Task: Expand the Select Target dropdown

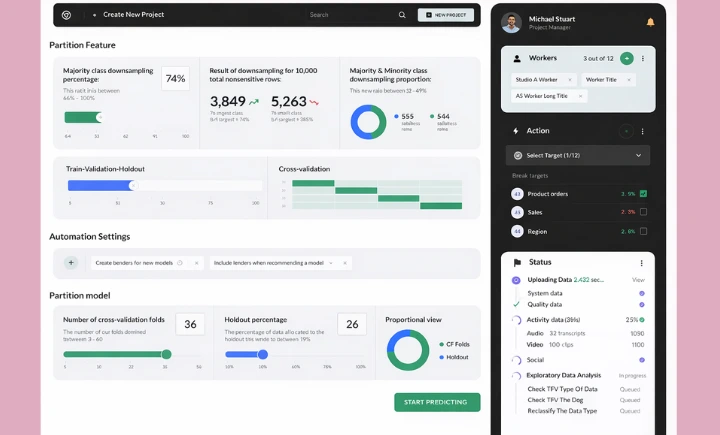Action: [x=578, y=155]
